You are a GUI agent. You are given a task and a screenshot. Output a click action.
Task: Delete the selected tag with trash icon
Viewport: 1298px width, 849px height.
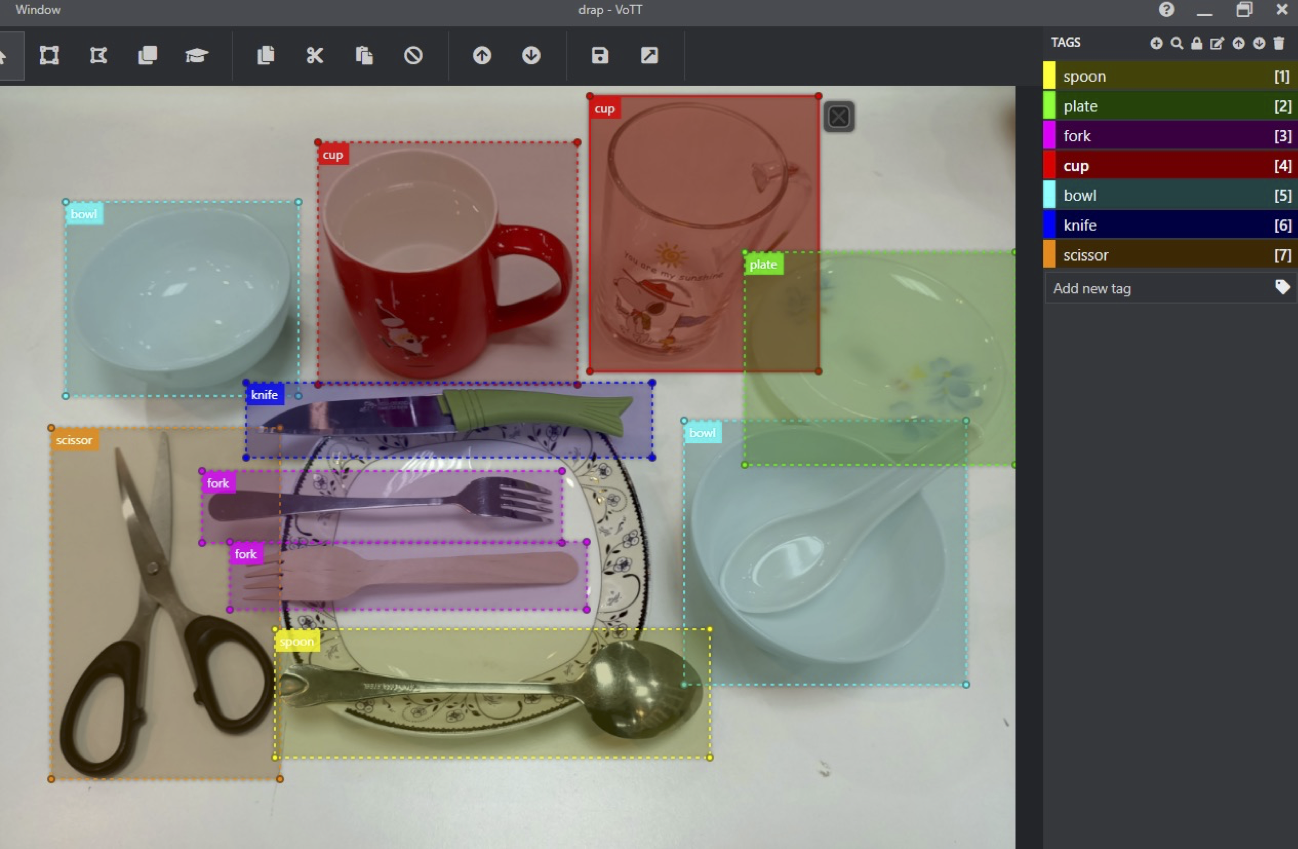[x=1279, y=43]
